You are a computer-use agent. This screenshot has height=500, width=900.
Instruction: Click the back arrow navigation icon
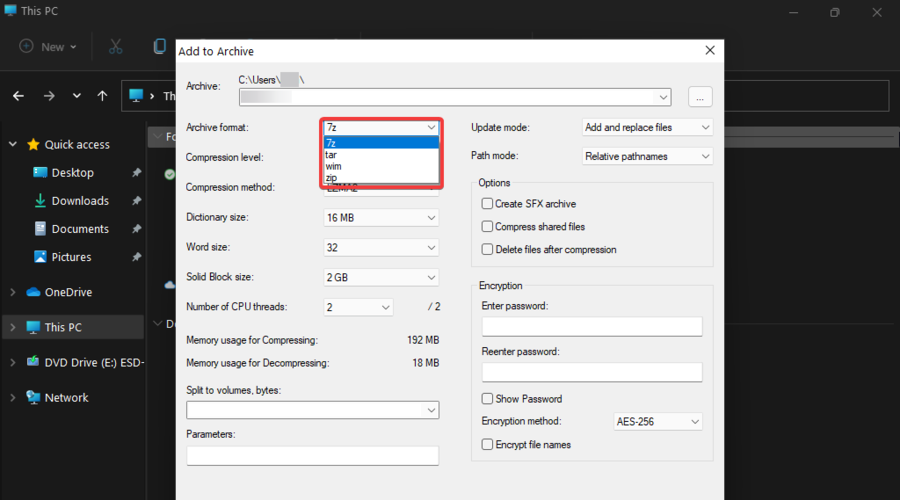(x=18, y=96)
